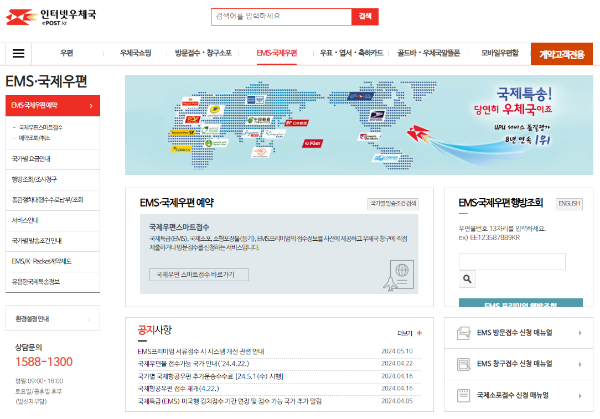The width and height of the screenshot is (600, 419).
Task: Expand EMS 방문접수 신청 매뉴얼 arrow
Action: 580,333
